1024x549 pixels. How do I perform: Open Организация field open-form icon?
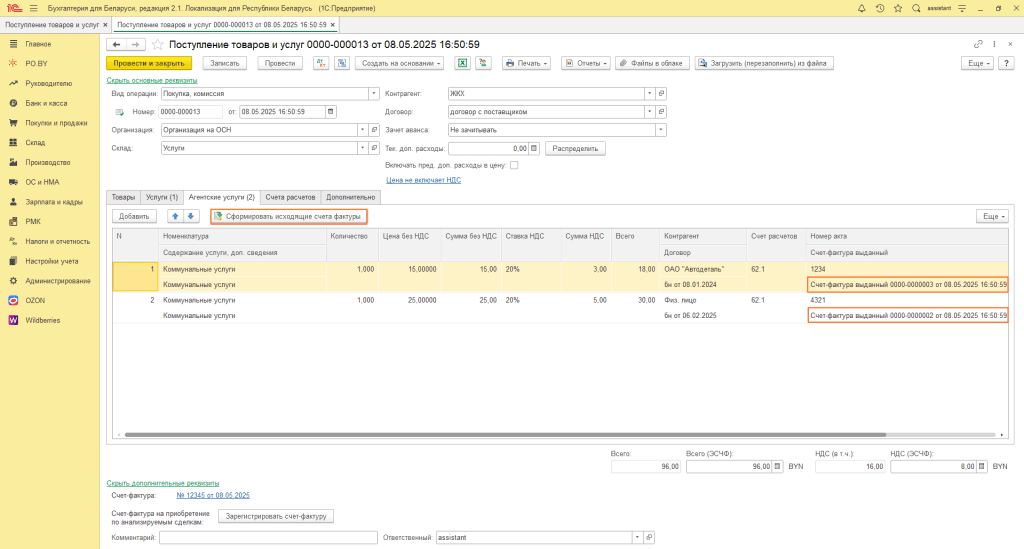(374, 130)
